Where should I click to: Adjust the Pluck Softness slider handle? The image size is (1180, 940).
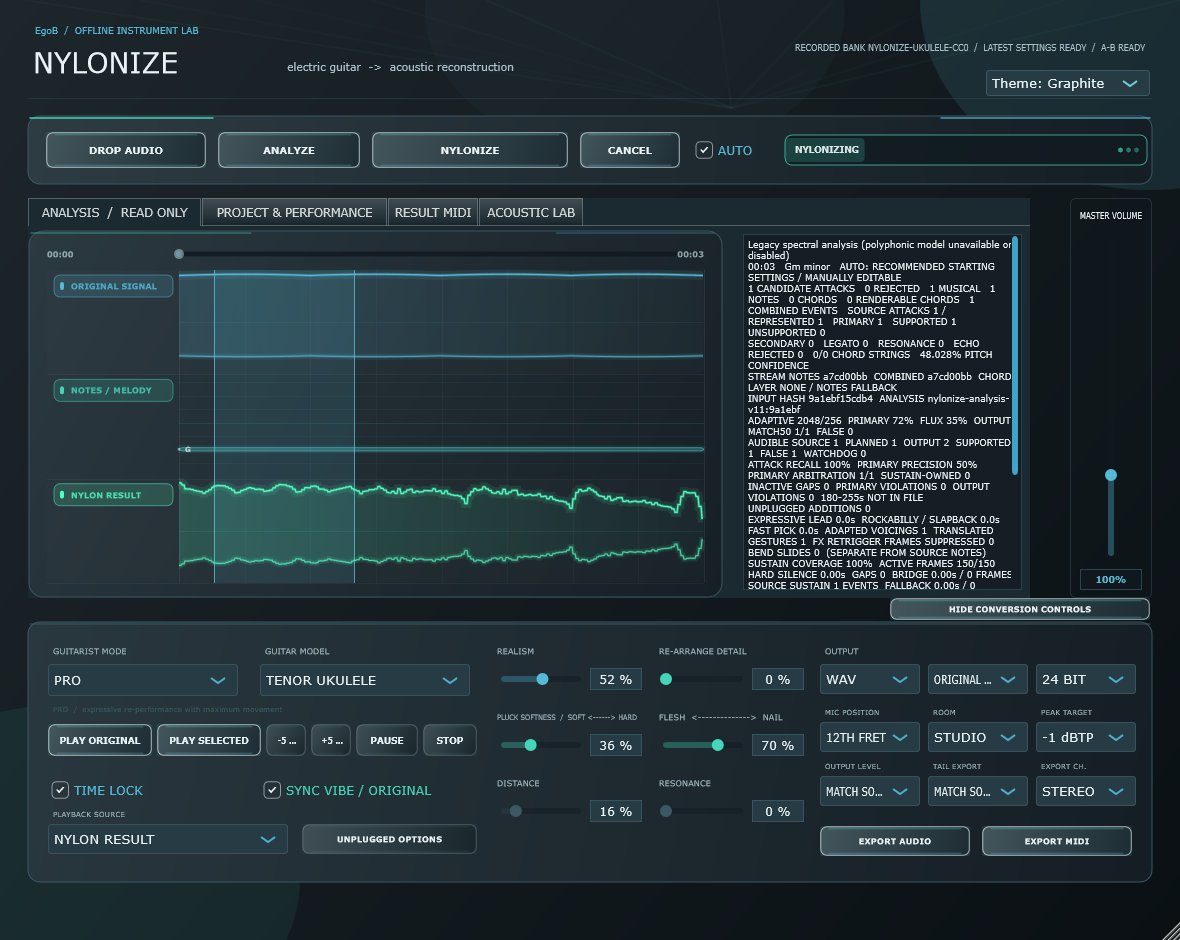[x=531, y=745]
